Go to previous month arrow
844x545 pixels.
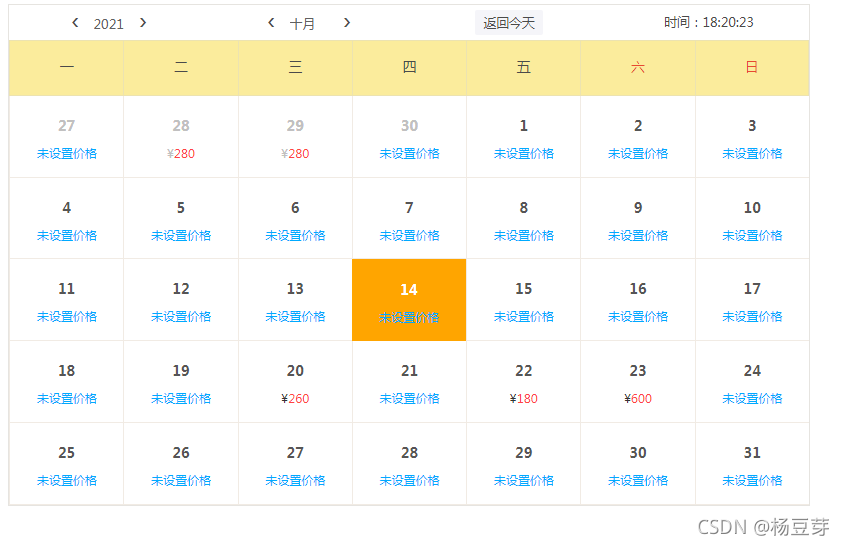(x=271, y=23)
